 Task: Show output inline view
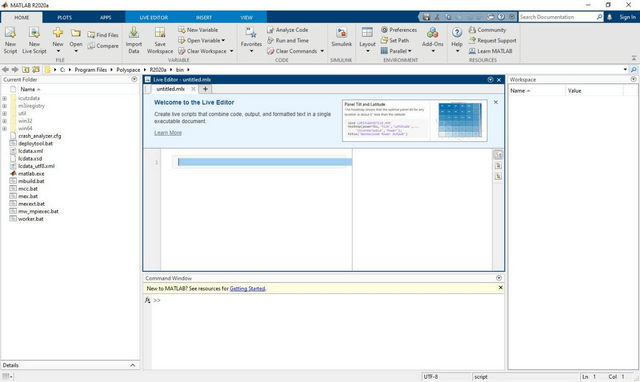click(498, 166)
